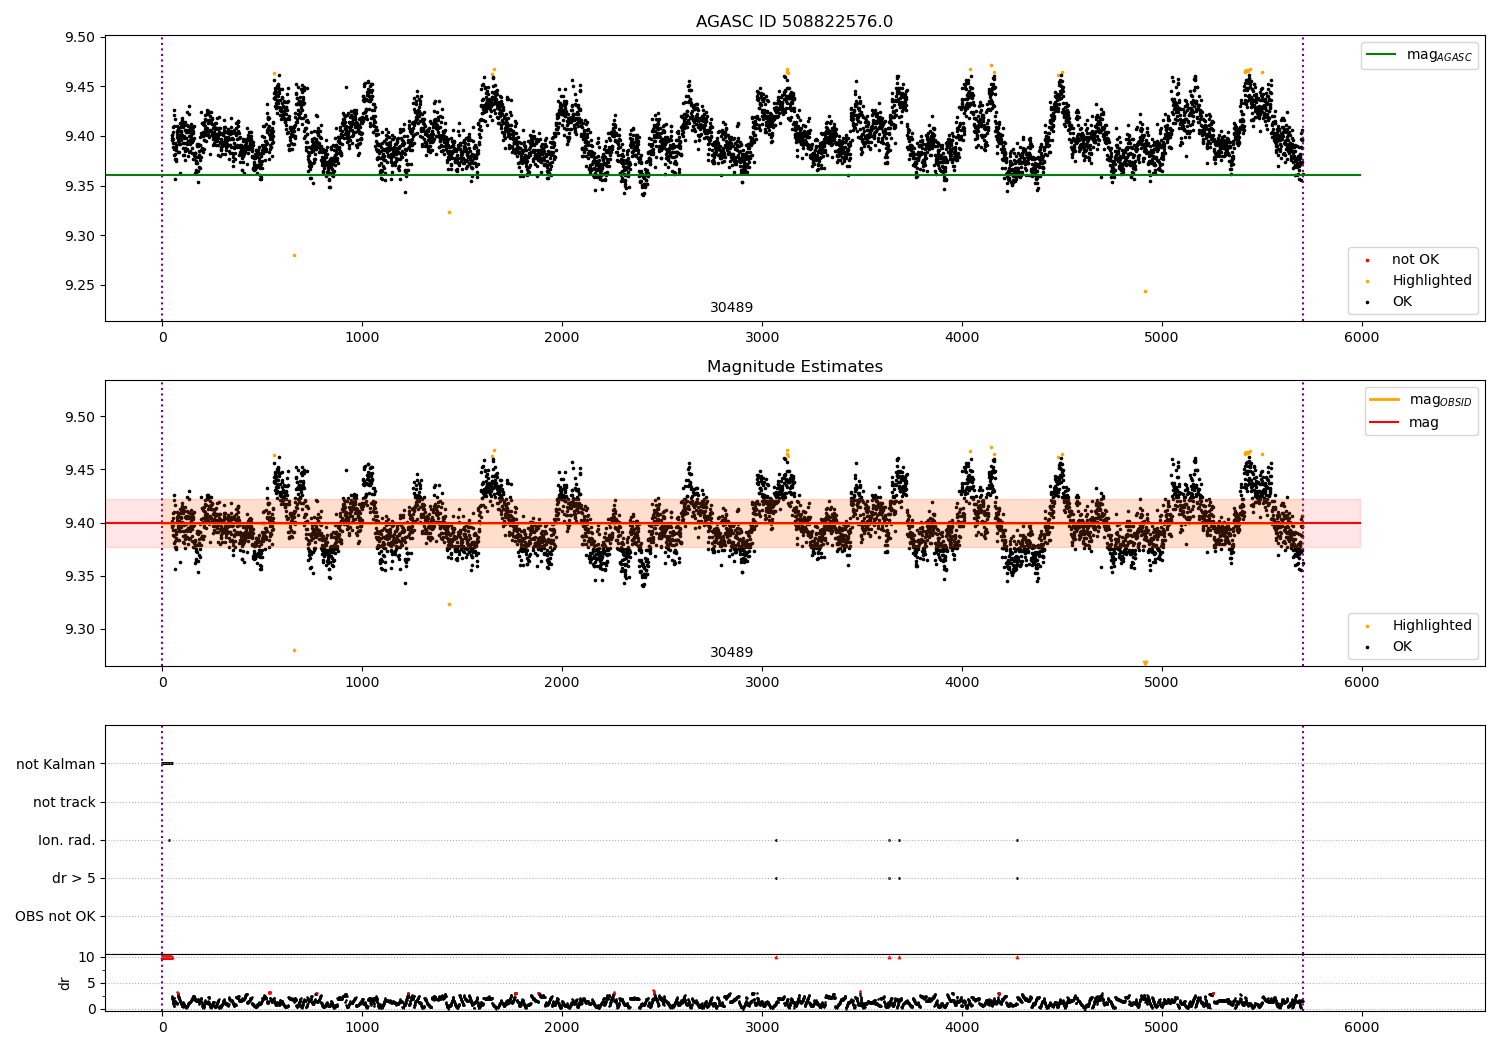Click the 9.30 tick label in middle plot
The width and height of the screenshot is (1500, 1050).
click(x=80, y=630)
